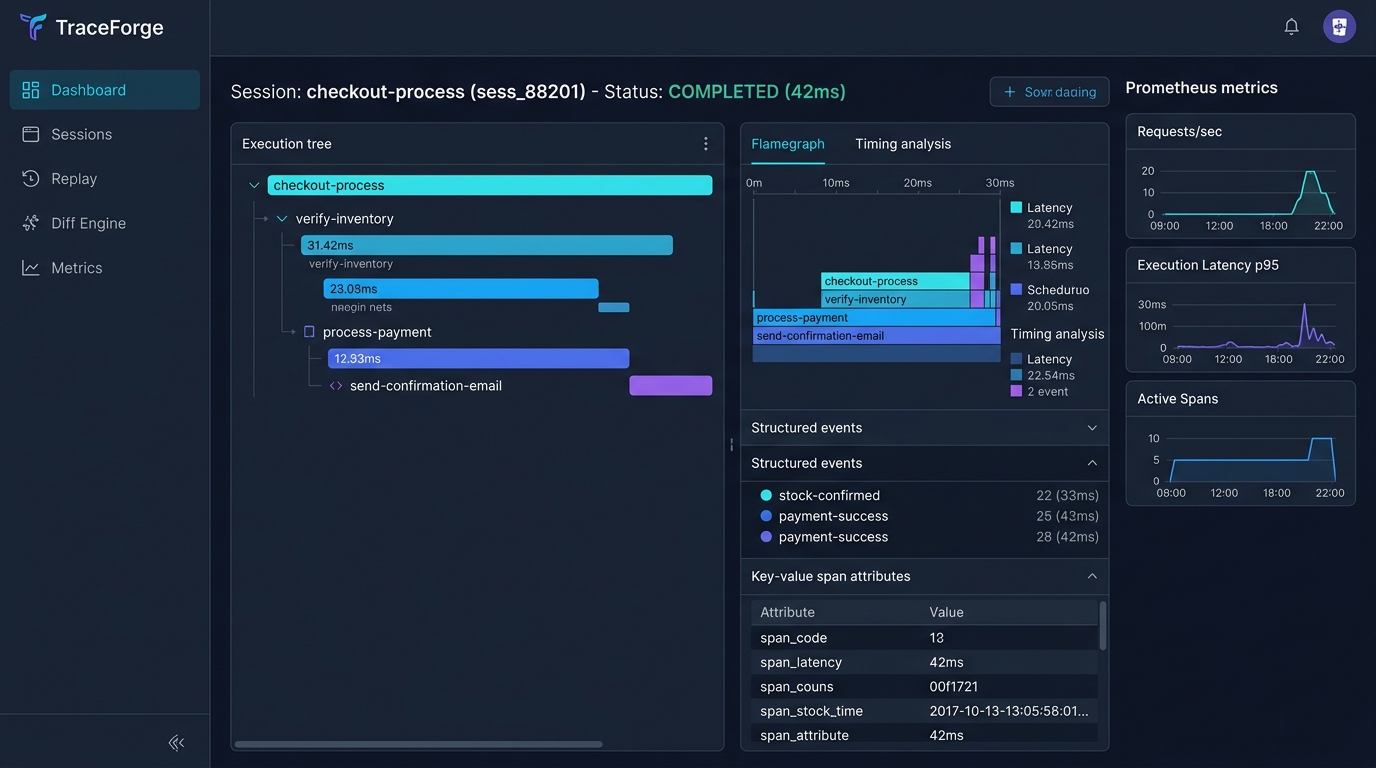Click Latency 13.86ms legend swatch

(1016, 248)
